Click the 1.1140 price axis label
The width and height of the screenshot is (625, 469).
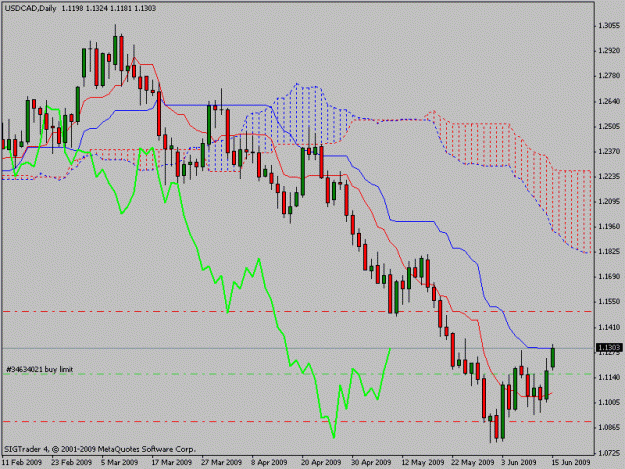click(609, 377)
